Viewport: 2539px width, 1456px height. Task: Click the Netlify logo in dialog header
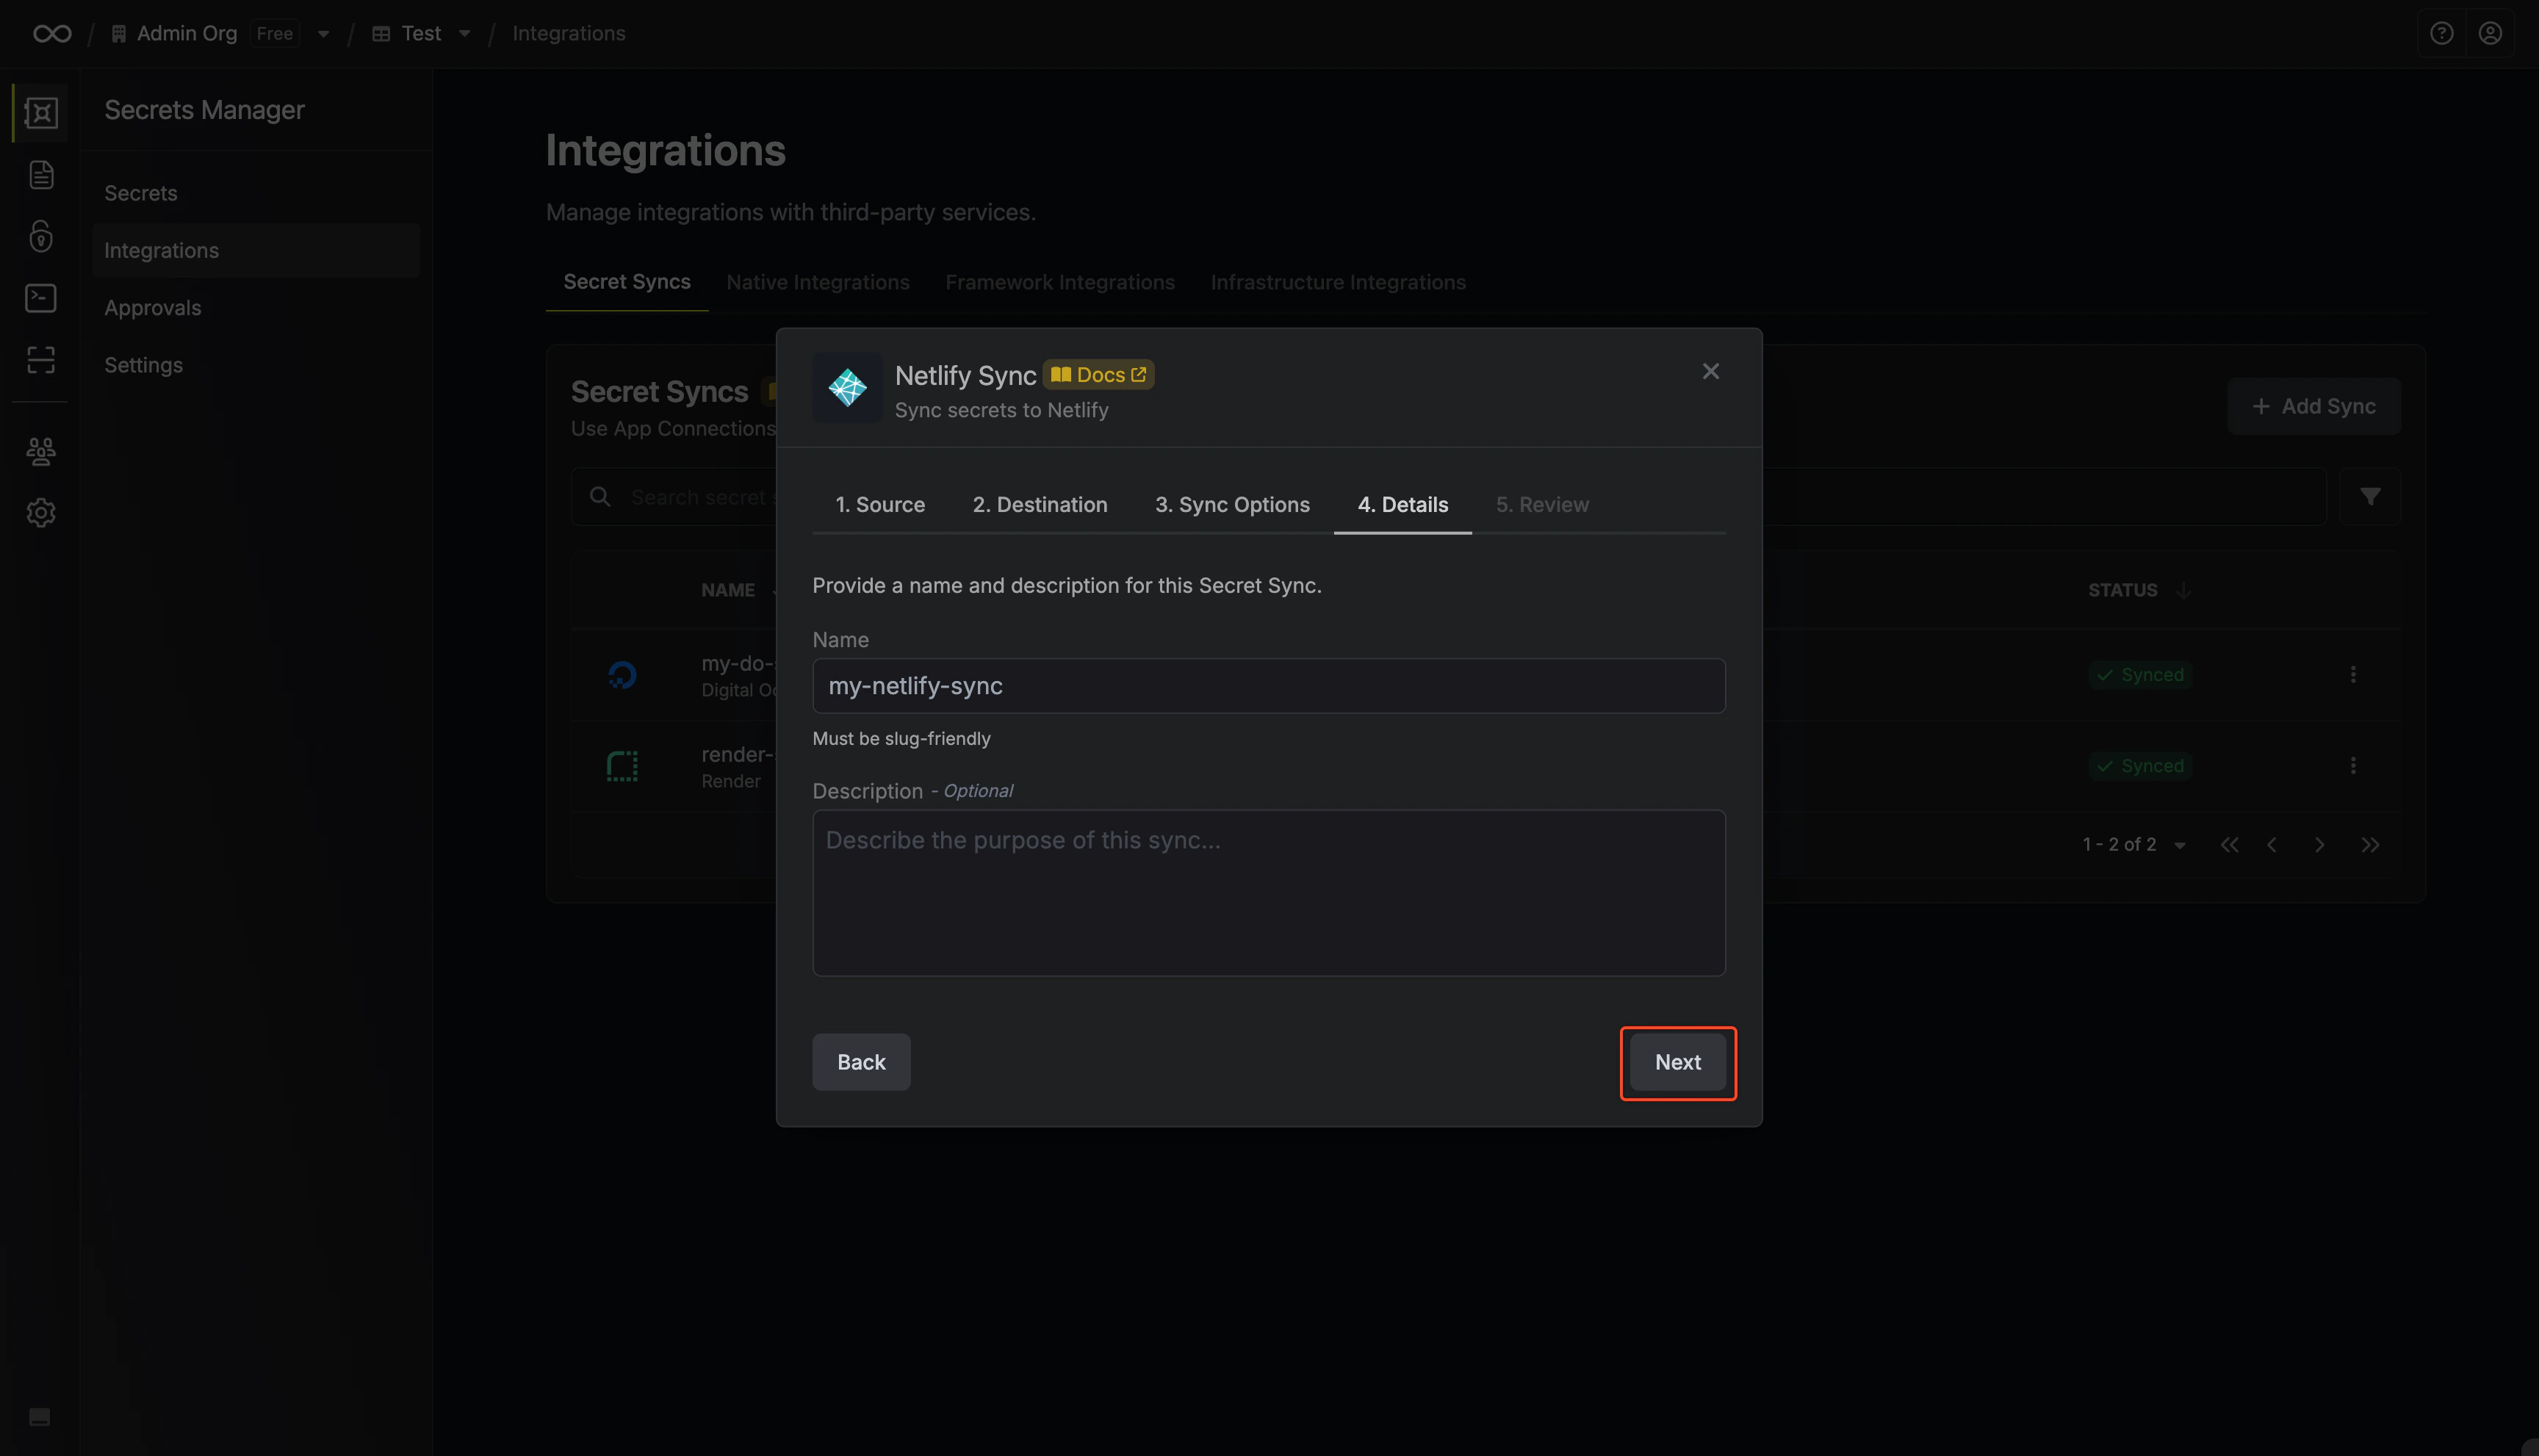(x=847, y=388)
